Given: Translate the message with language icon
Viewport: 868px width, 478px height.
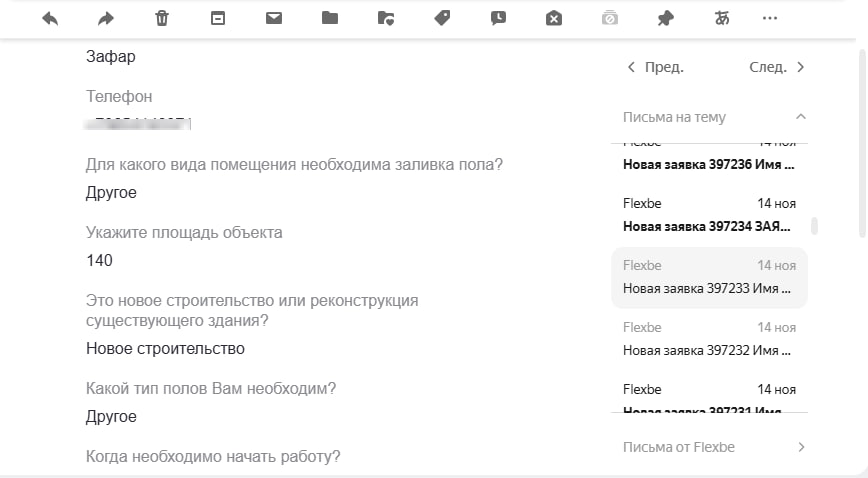Looking at the screenshot, I should tap(722, 18).
